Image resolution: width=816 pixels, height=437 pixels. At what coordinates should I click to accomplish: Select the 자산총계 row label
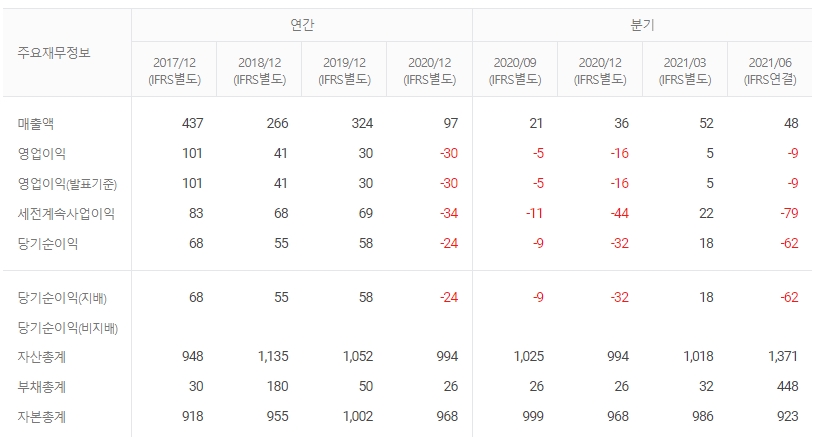42,357
